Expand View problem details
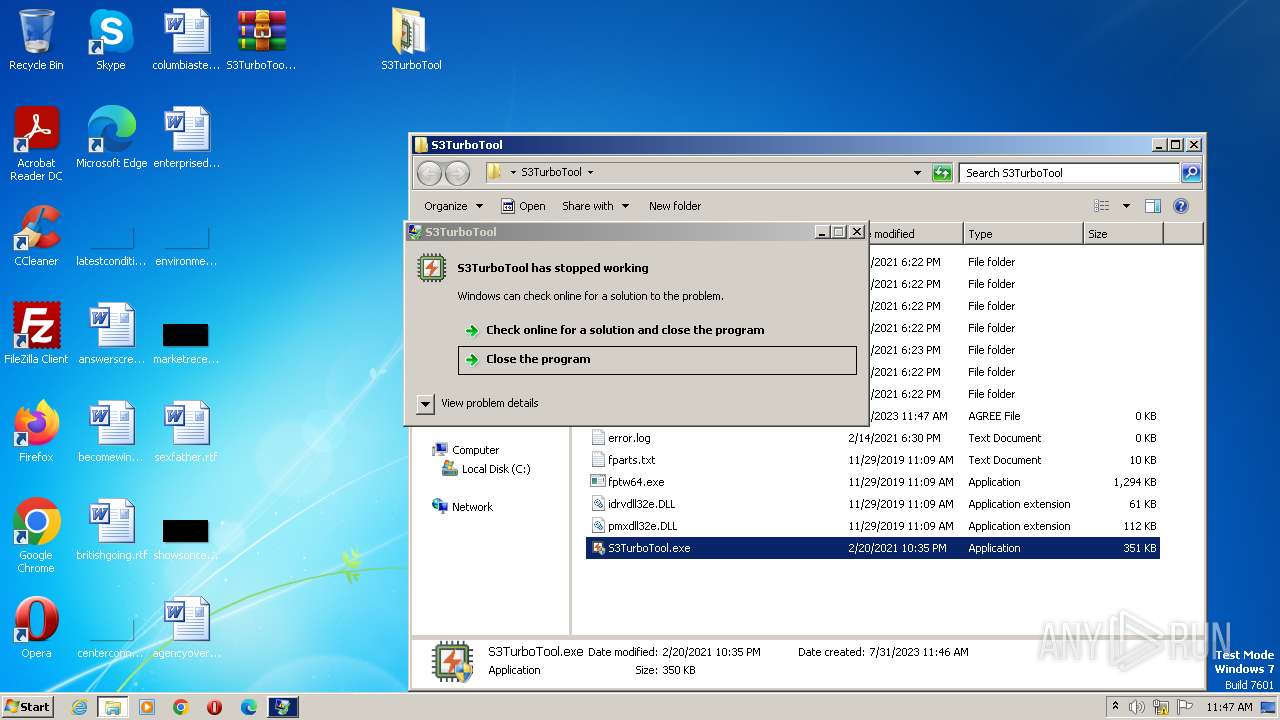This screenshot has height=720, width=1280. [426, 403]
